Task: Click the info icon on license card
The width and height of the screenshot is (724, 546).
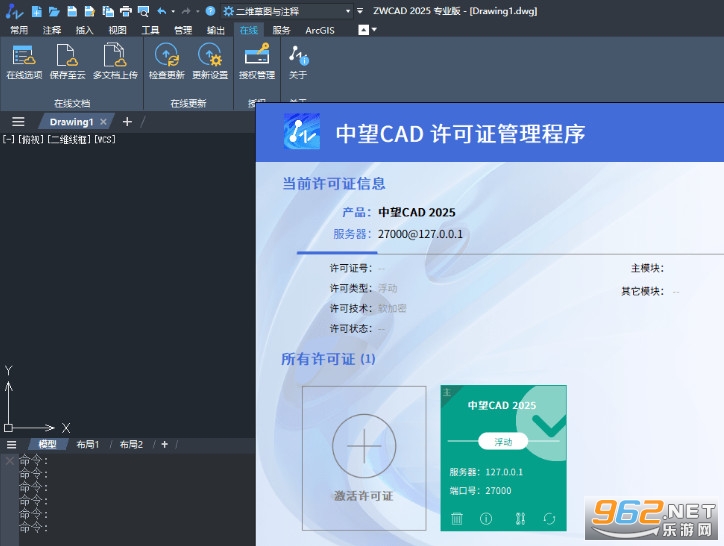Action: point(486,519)
